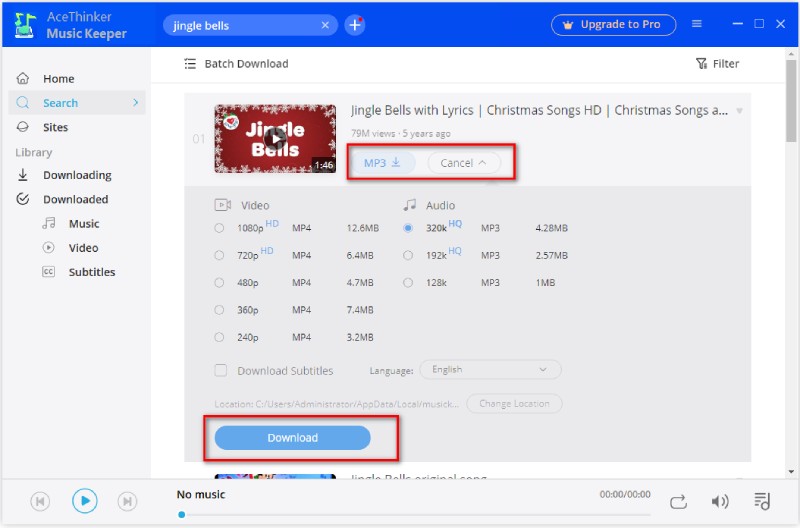Click the Batch Download list icon
Image resolution: width=800 pixels, height=528 pixels.
coord(190,64)
